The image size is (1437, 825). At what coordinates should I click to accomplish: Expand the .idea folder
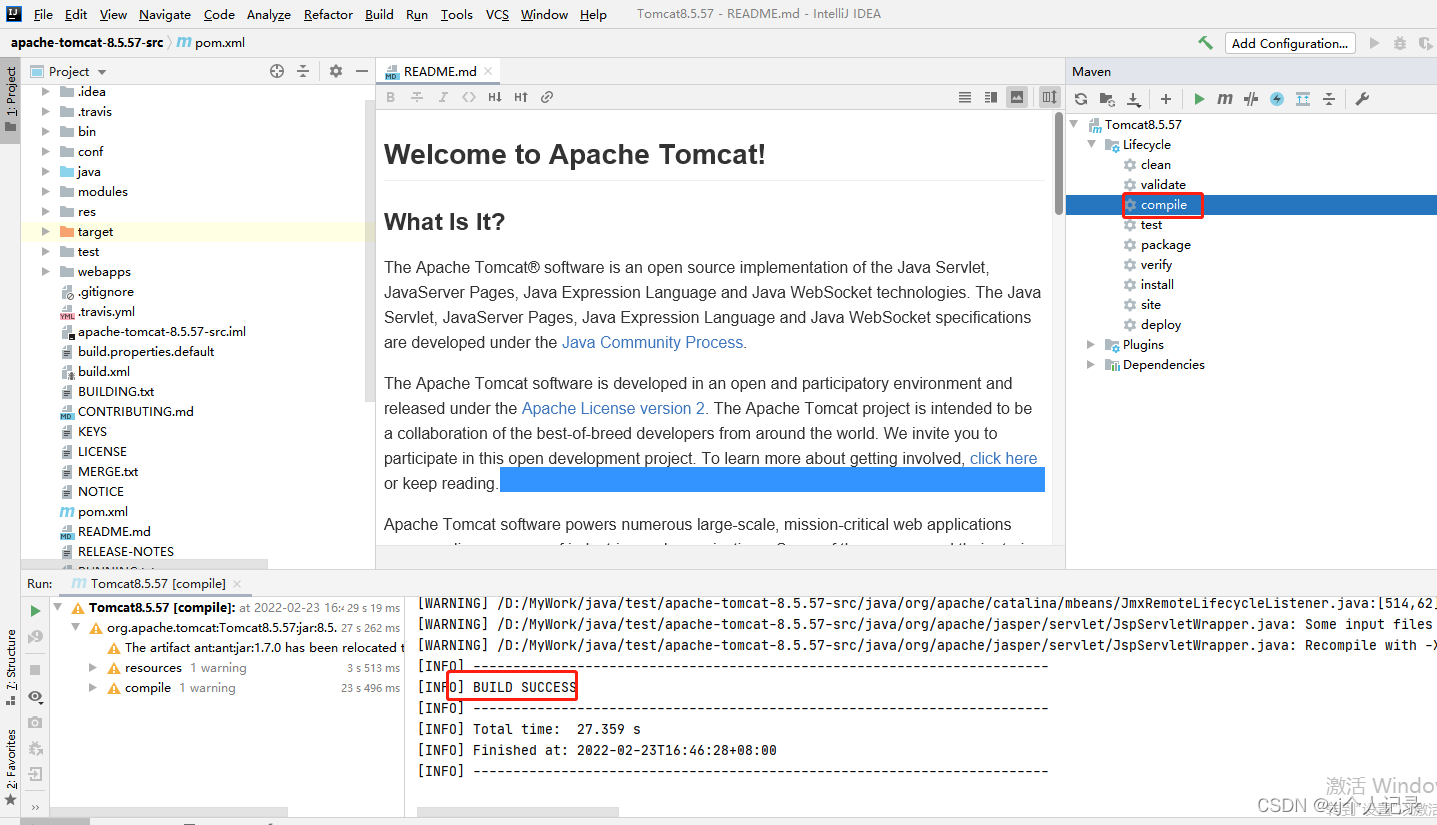coord(46,92)
